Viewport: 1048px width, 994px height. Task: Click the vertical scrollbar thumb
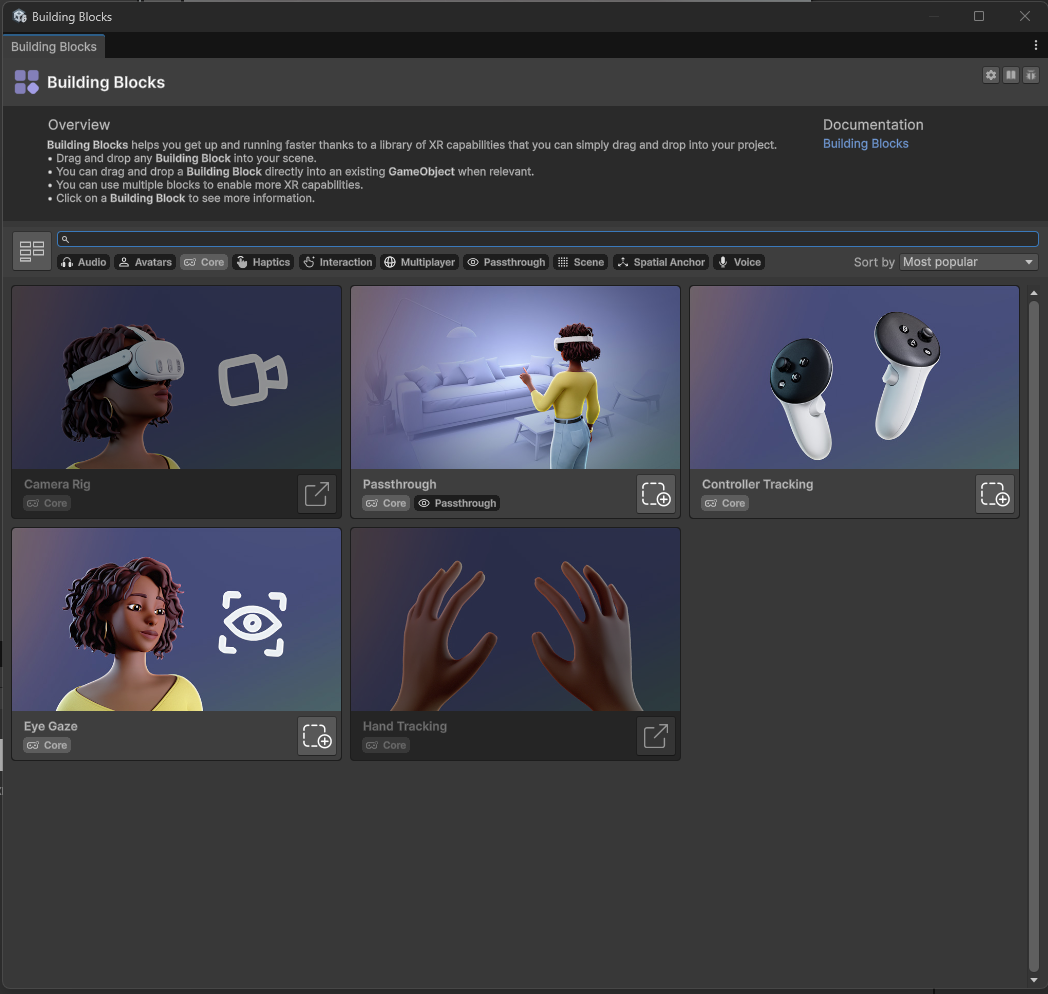point(1034,636)
